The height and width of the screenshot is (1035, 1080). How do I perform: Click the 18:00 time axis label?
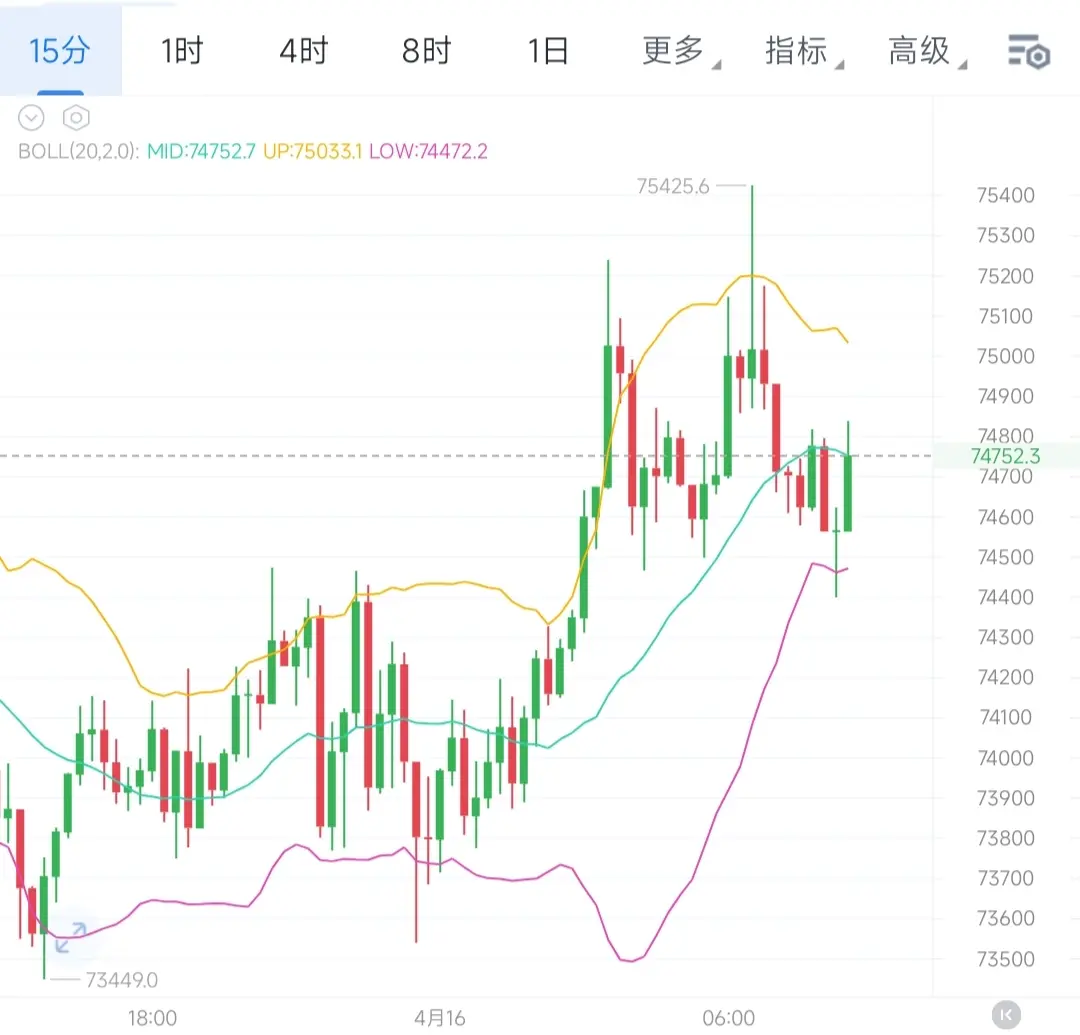pyautogui.click(x=152, y=1018)
